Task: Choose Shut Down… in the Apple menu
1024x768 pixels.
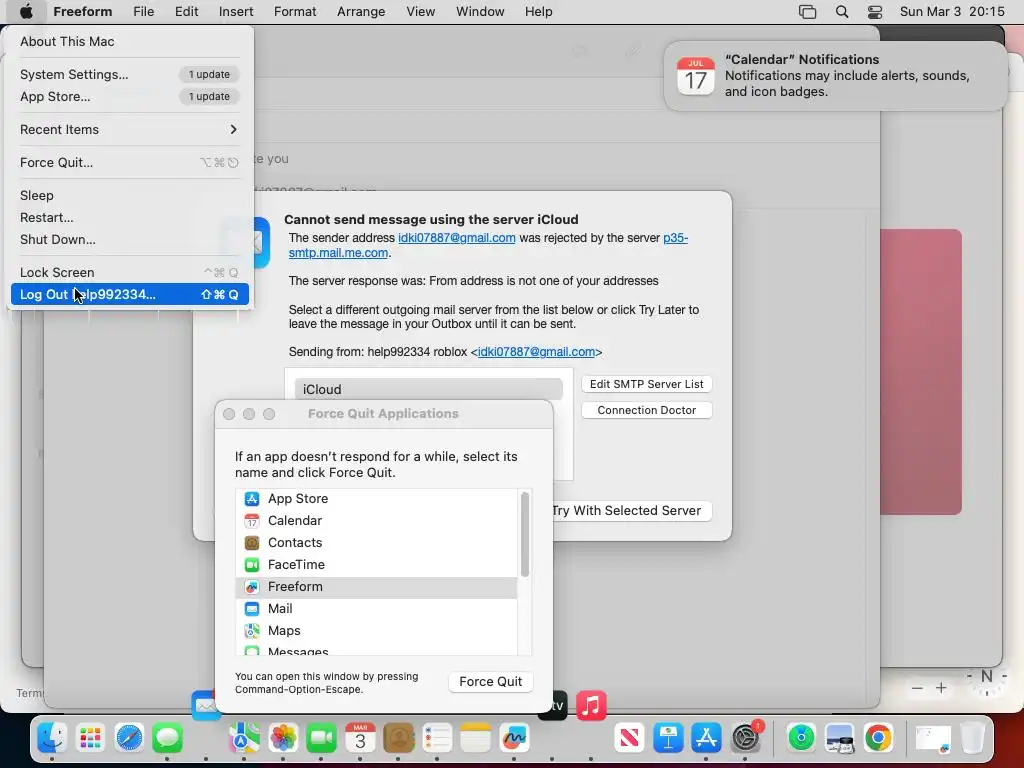Action: (129, 240)
